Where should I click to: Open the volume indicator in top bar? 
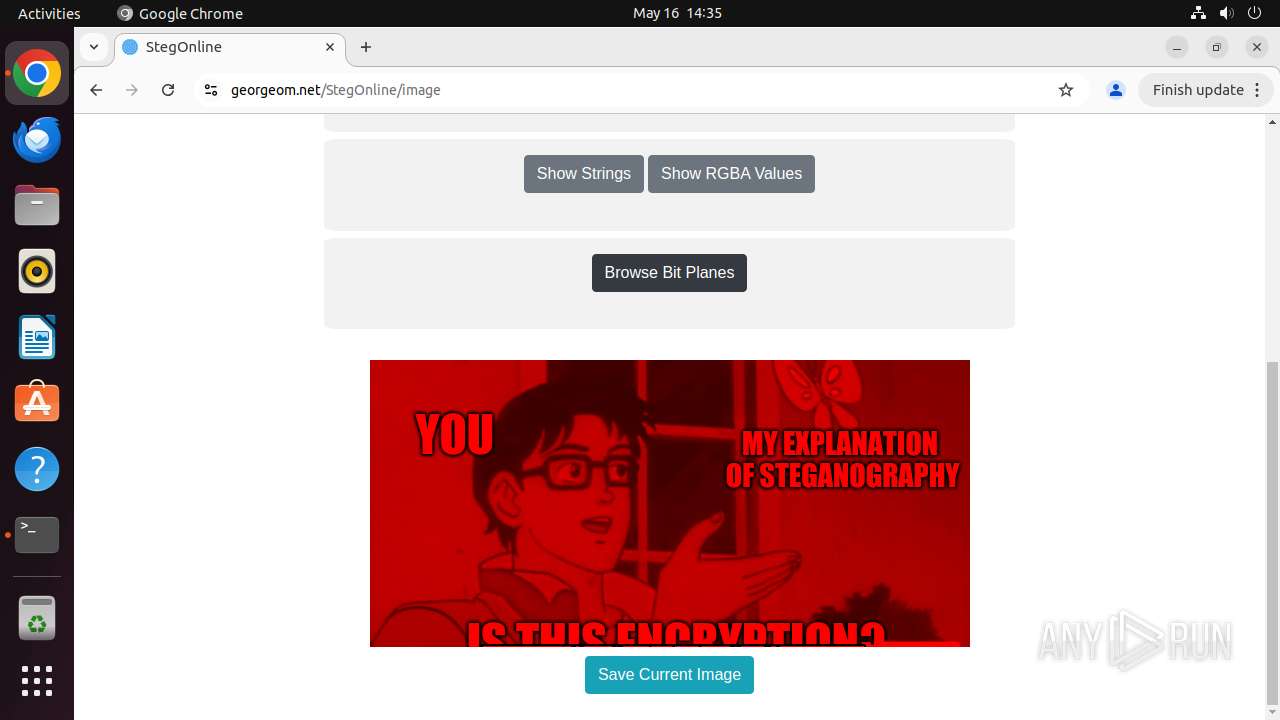tap(1227, 13)
